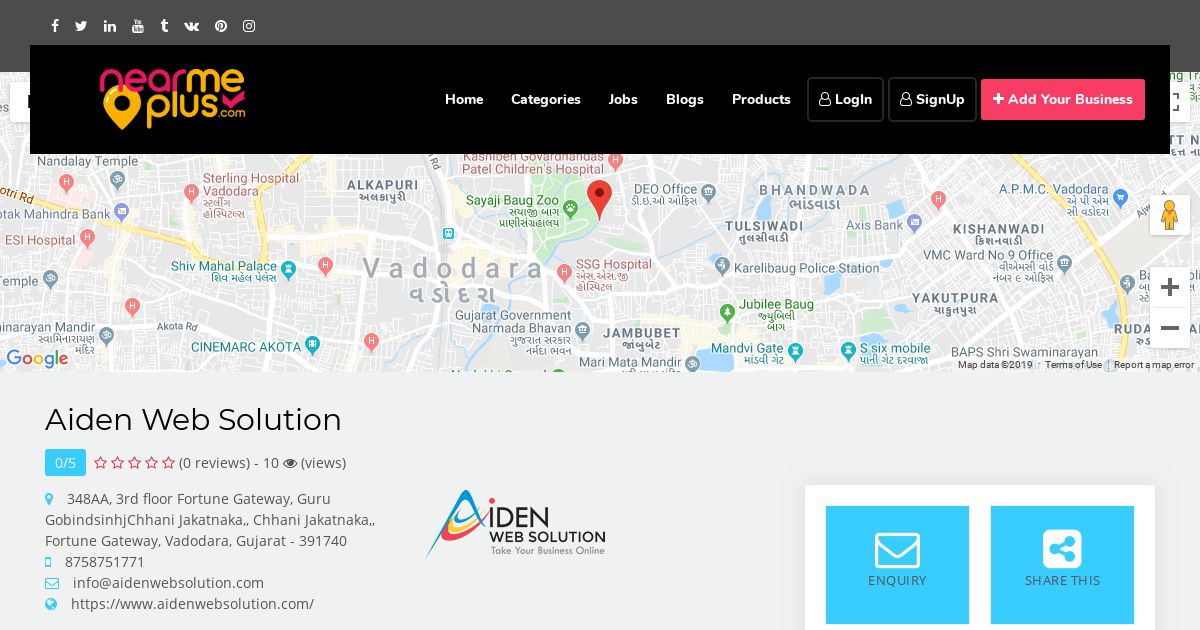Open https://www.aidenwebsolution.com/ website link

[192, 604]
